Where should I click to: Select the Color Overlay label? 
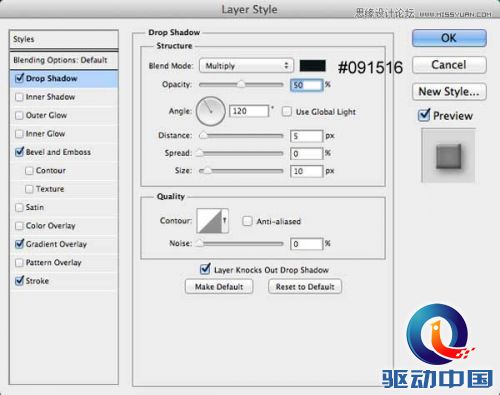tap(51, 226)
